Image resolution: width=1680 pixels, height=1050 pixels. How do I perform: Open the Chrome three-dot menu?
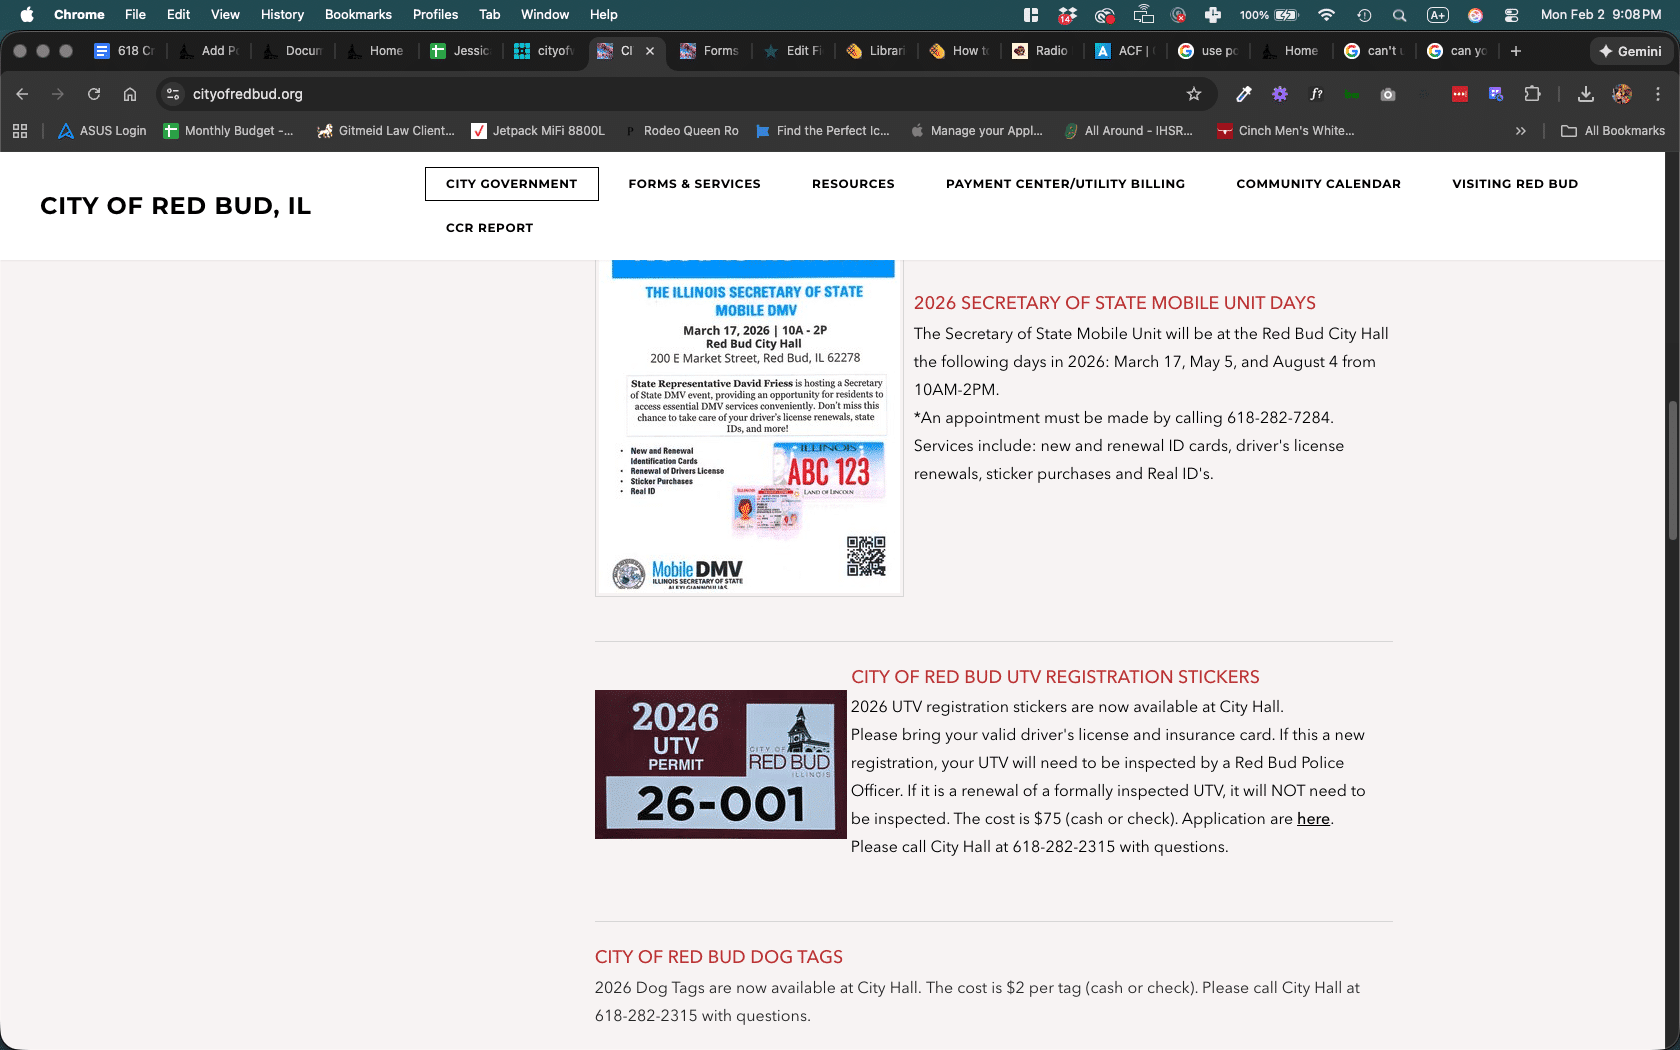point(1658,94)
